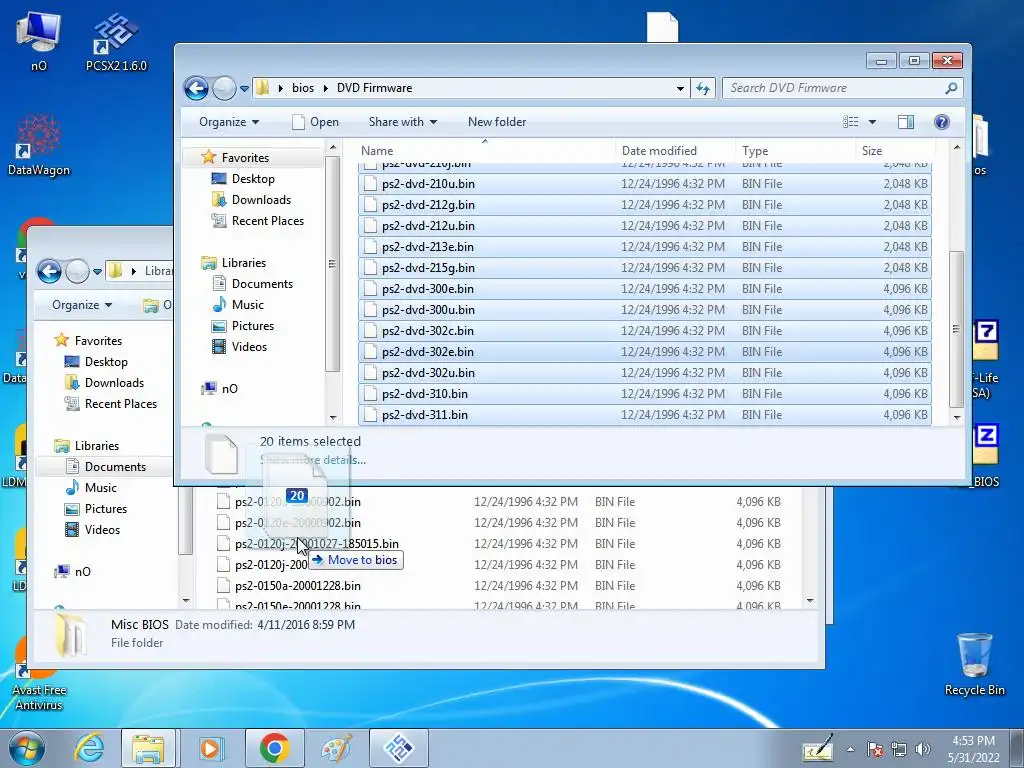Open PCSX2 1.6.0 desktop shortcut

[x=116, y=43]
